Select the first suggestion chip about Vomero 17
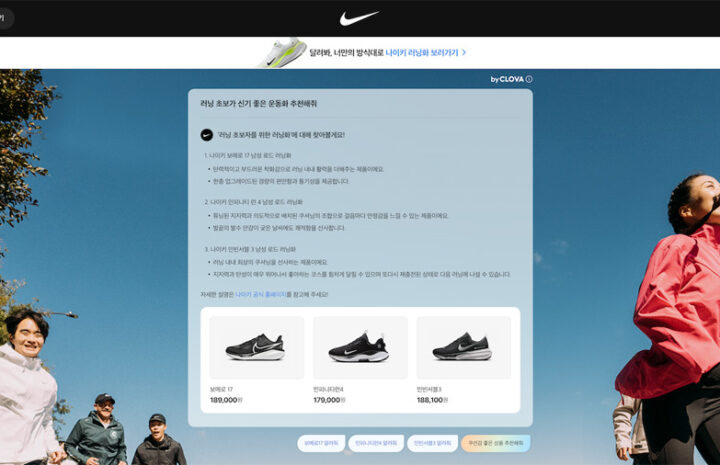Screen dimensions: 720x465 pyautogui.click(x=321, y=443)
